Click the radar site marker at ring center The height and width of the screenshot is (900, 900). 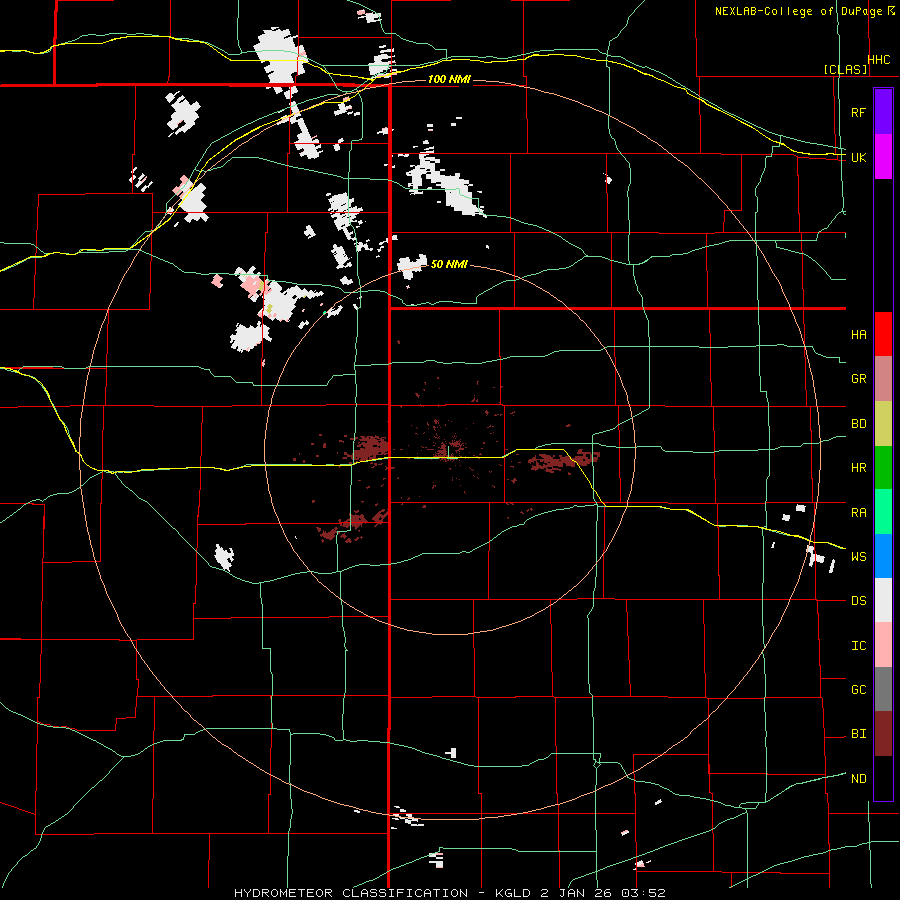[448, 451]
